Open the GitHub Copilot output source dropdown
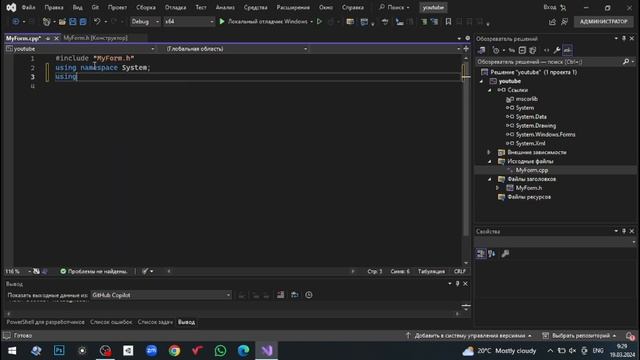640x360 pixels. [161, 295]
